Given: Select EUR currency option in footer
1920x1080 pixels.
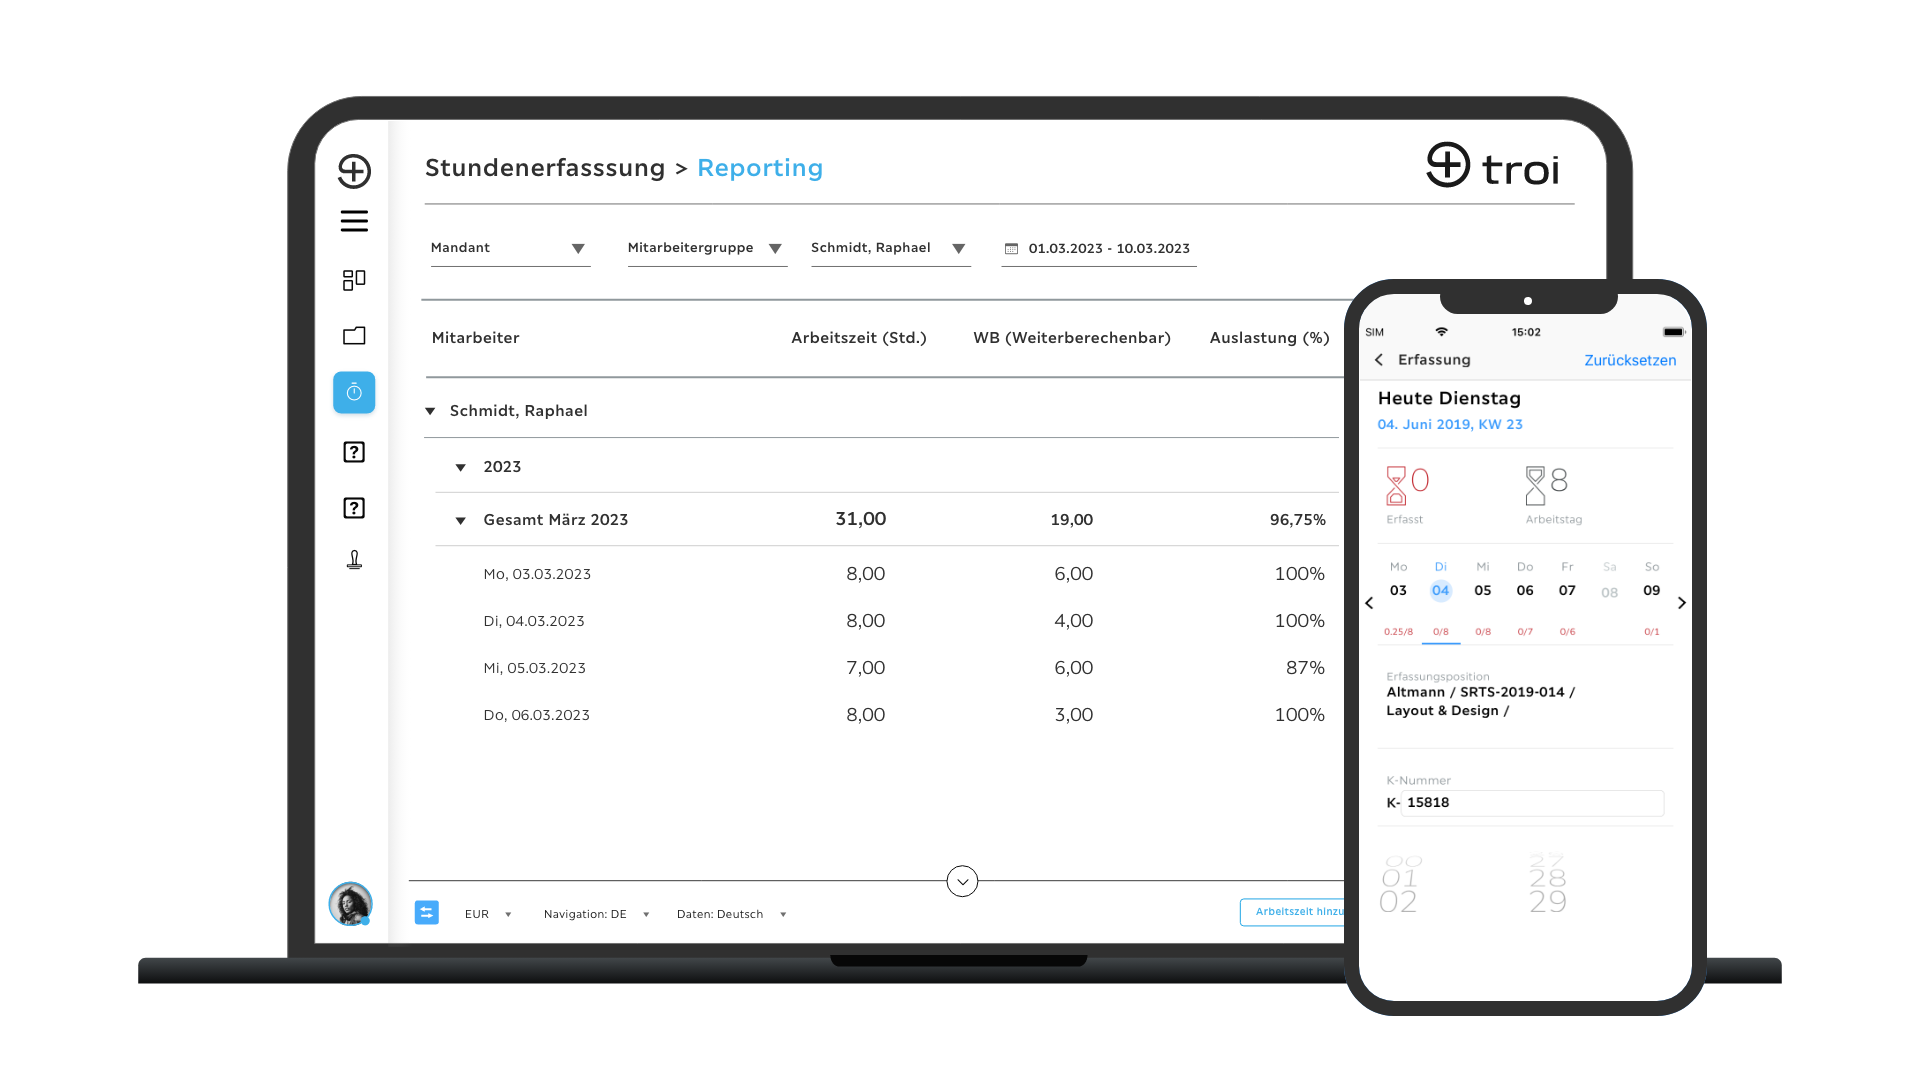Looking at the screenshot, I should 487,914.
